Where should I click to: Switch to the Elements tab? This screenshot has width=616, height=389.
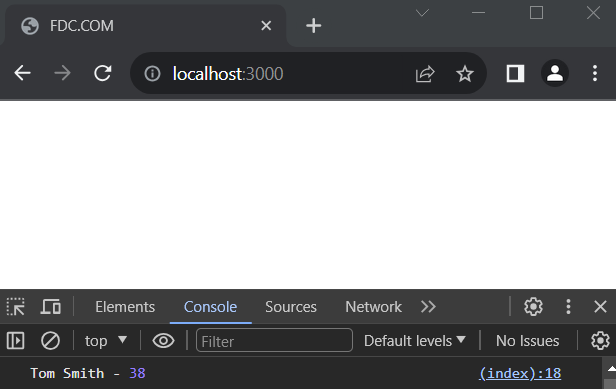125,307
